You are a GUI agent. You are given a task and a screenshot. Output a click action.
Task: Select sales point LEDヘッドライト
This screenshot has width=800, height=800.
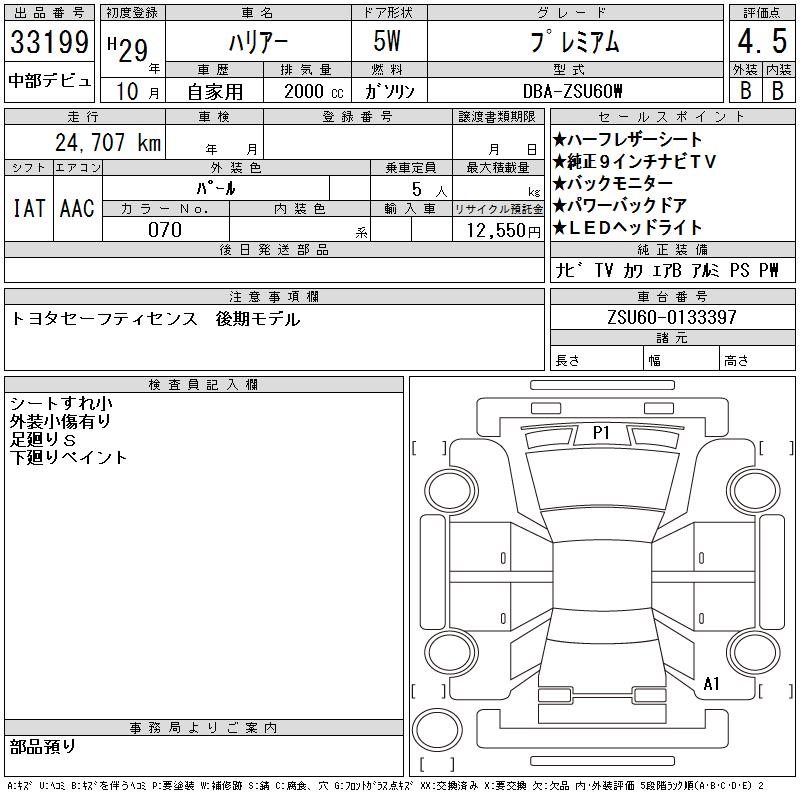point(628,227)
